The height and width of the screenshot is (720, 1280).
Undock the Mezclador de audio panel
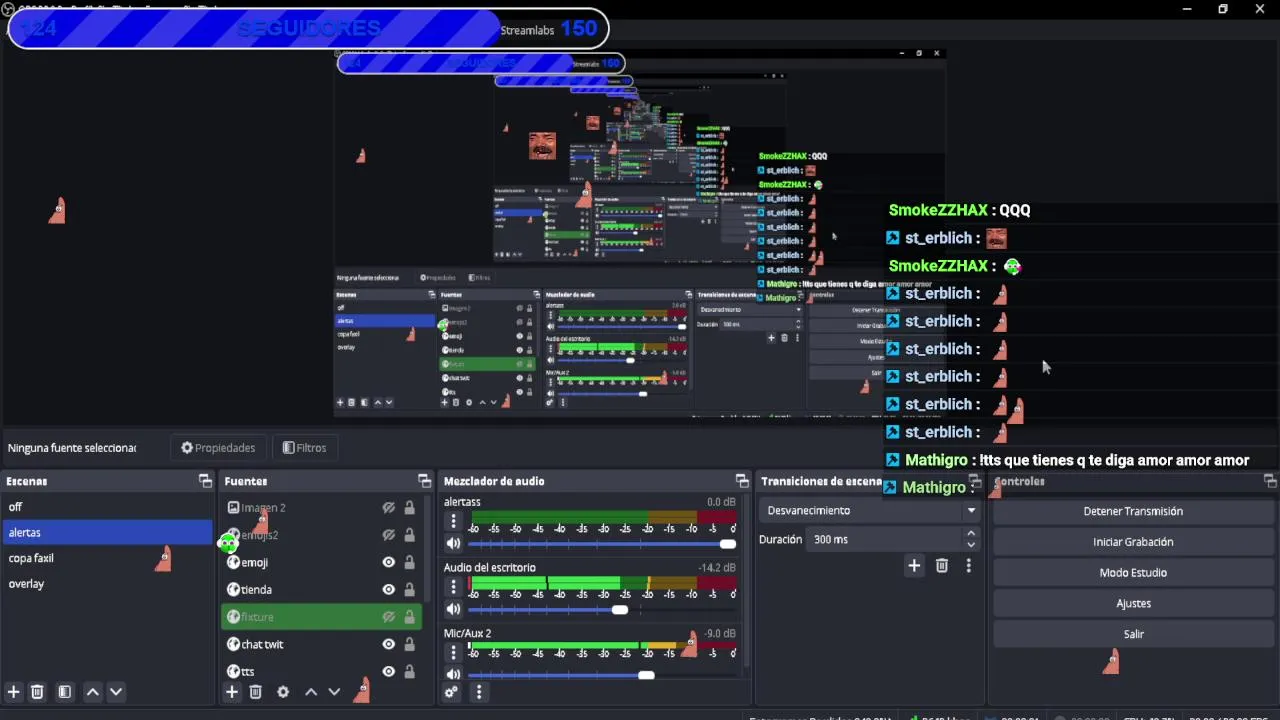point(742,481)
